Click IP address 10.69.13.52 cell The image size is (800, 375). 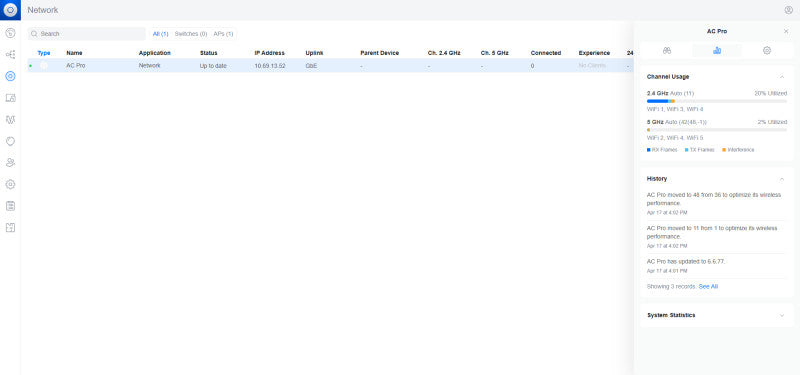270,66
